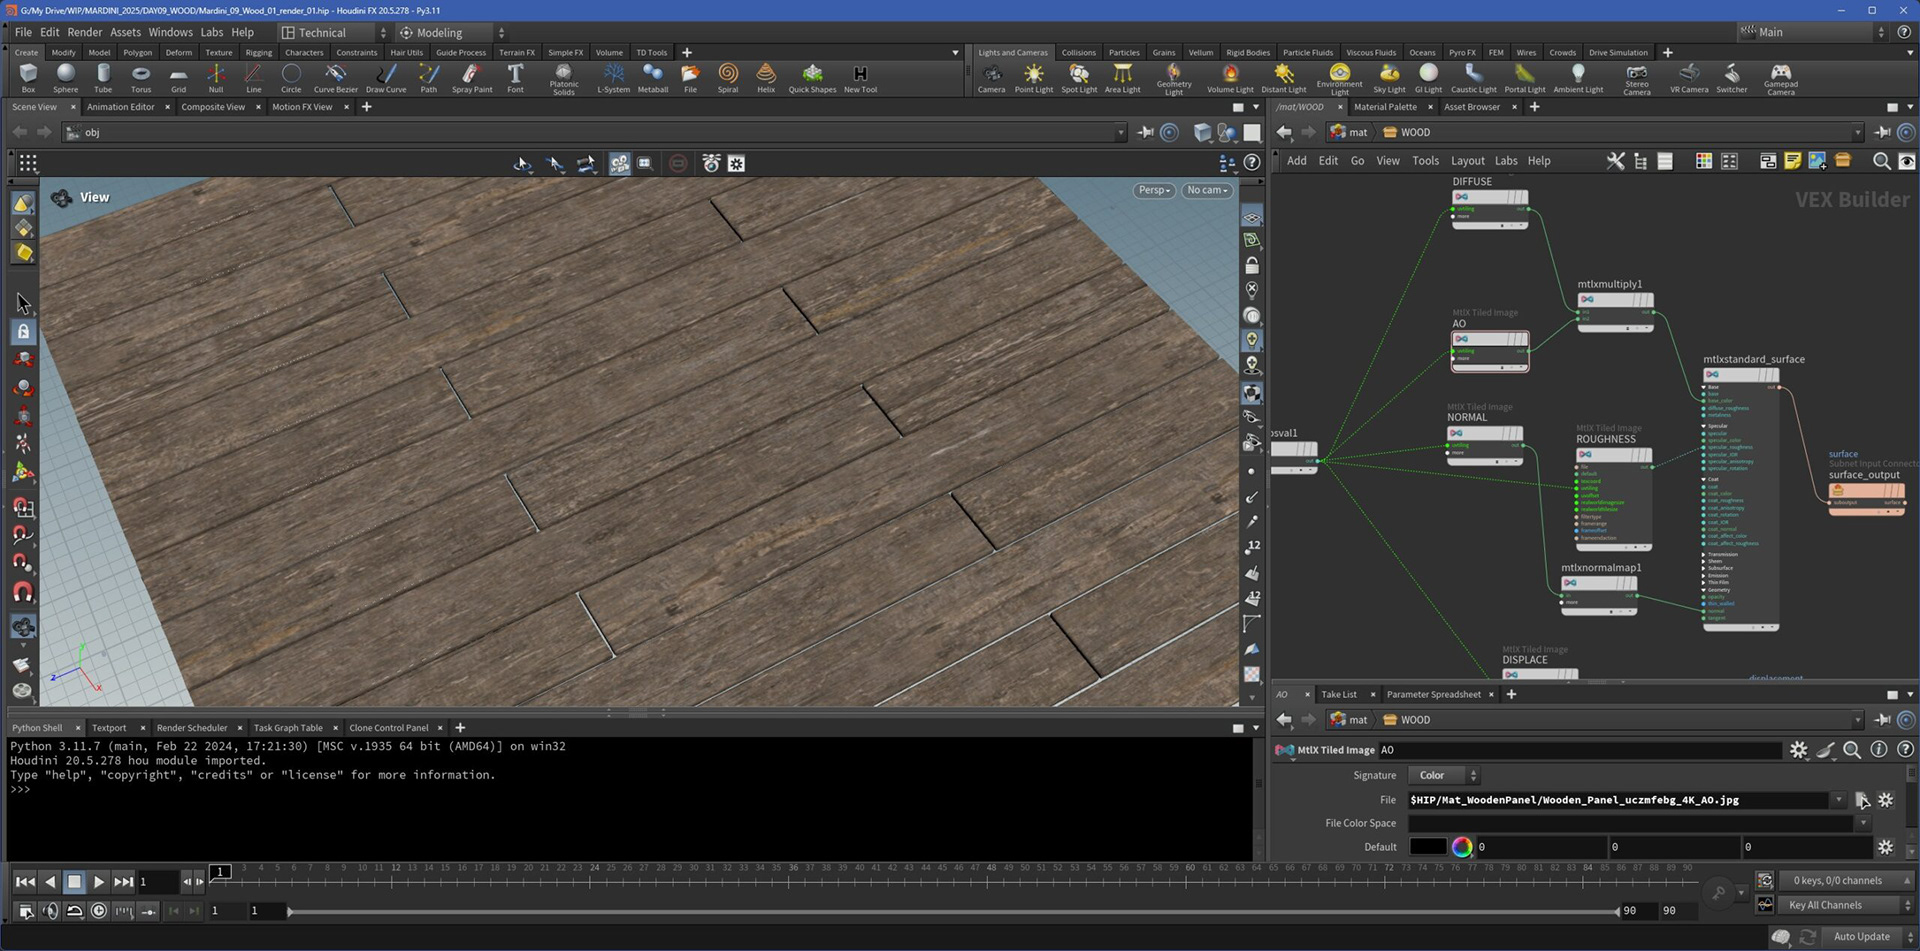
Task: Toggle real-time playback on the timeline
Action: pyautogui.click(x=99, y=911)
